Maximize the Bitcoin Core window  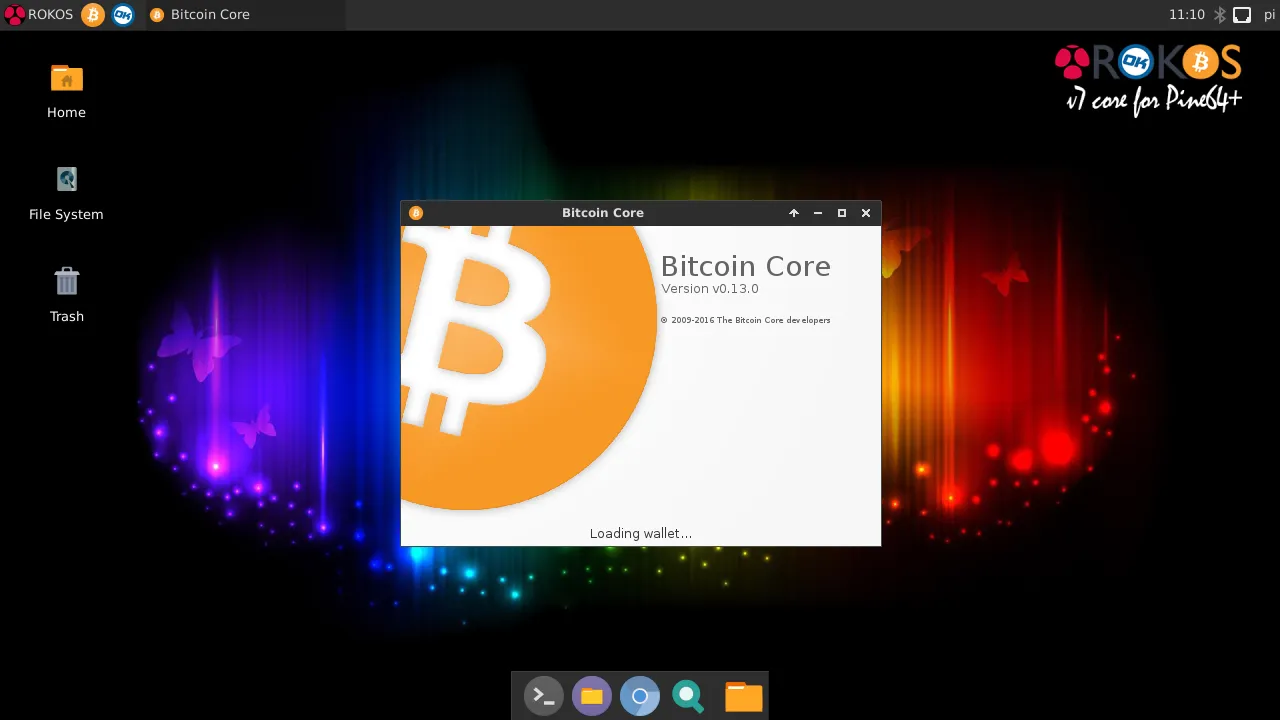click(x=842, y=213)
